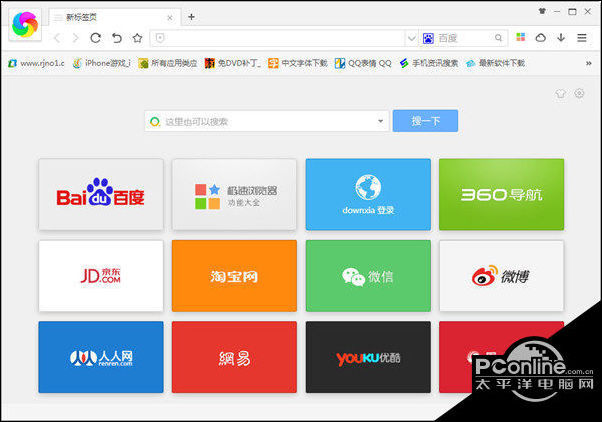The width and height of the screenshot is (602, 422).
Task: Open the hamburger main menu
Action: click(582, 38)
